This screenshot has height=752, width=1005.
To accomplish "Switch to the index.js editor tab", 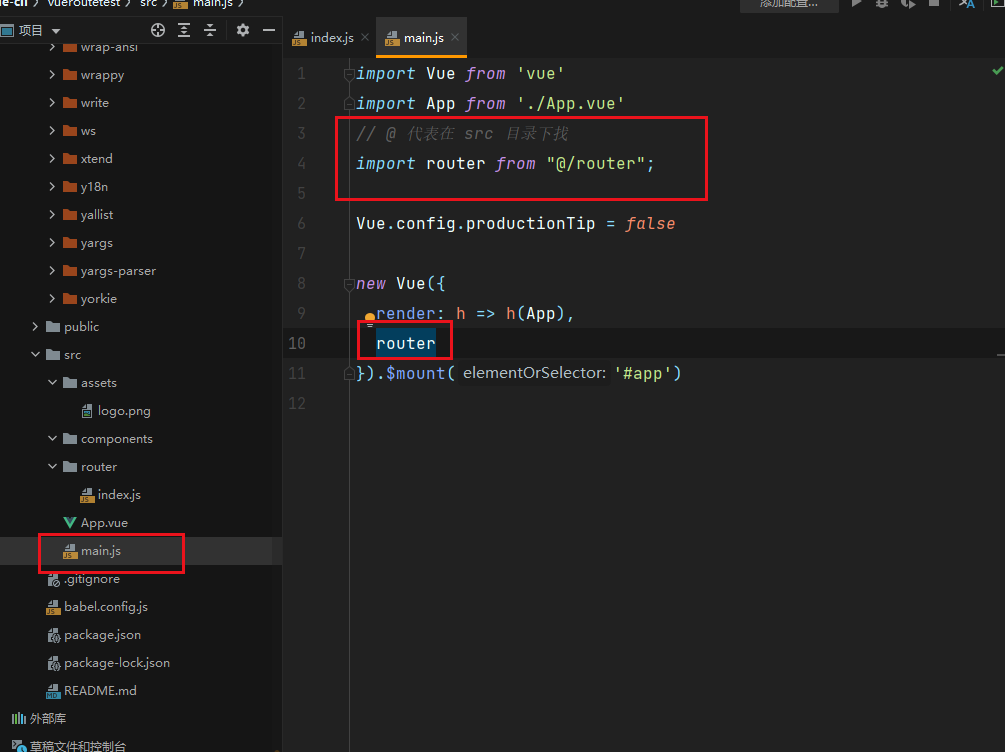I will [331, 38].
